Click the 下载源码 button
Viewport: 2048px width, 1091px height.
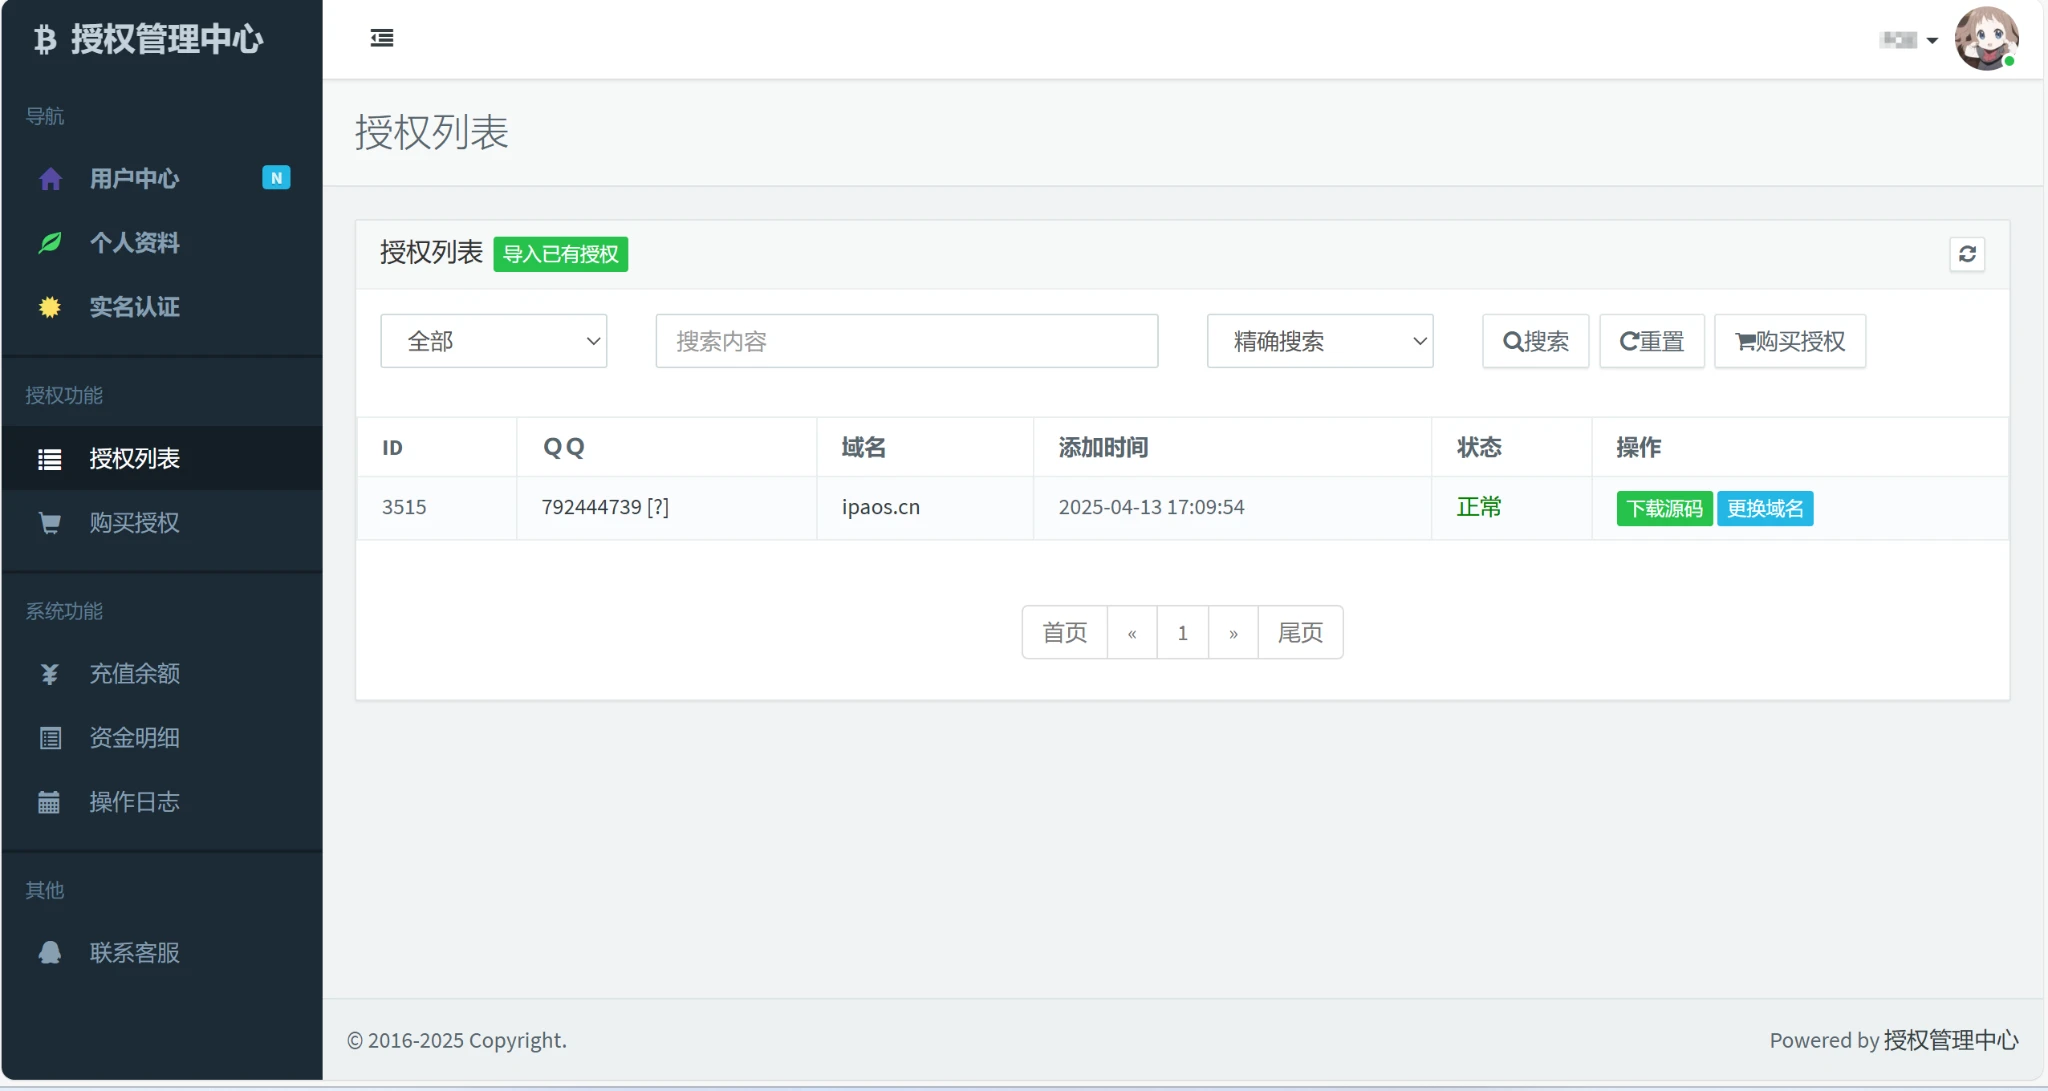1664,508
